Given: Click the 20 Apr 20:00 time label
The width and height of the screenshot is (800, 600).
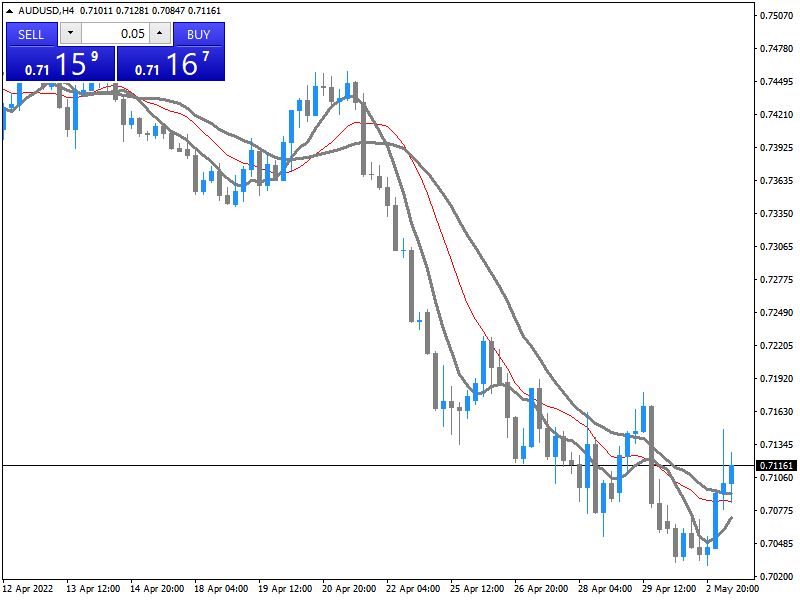Looking at the screenshot, I should (351, 589).
